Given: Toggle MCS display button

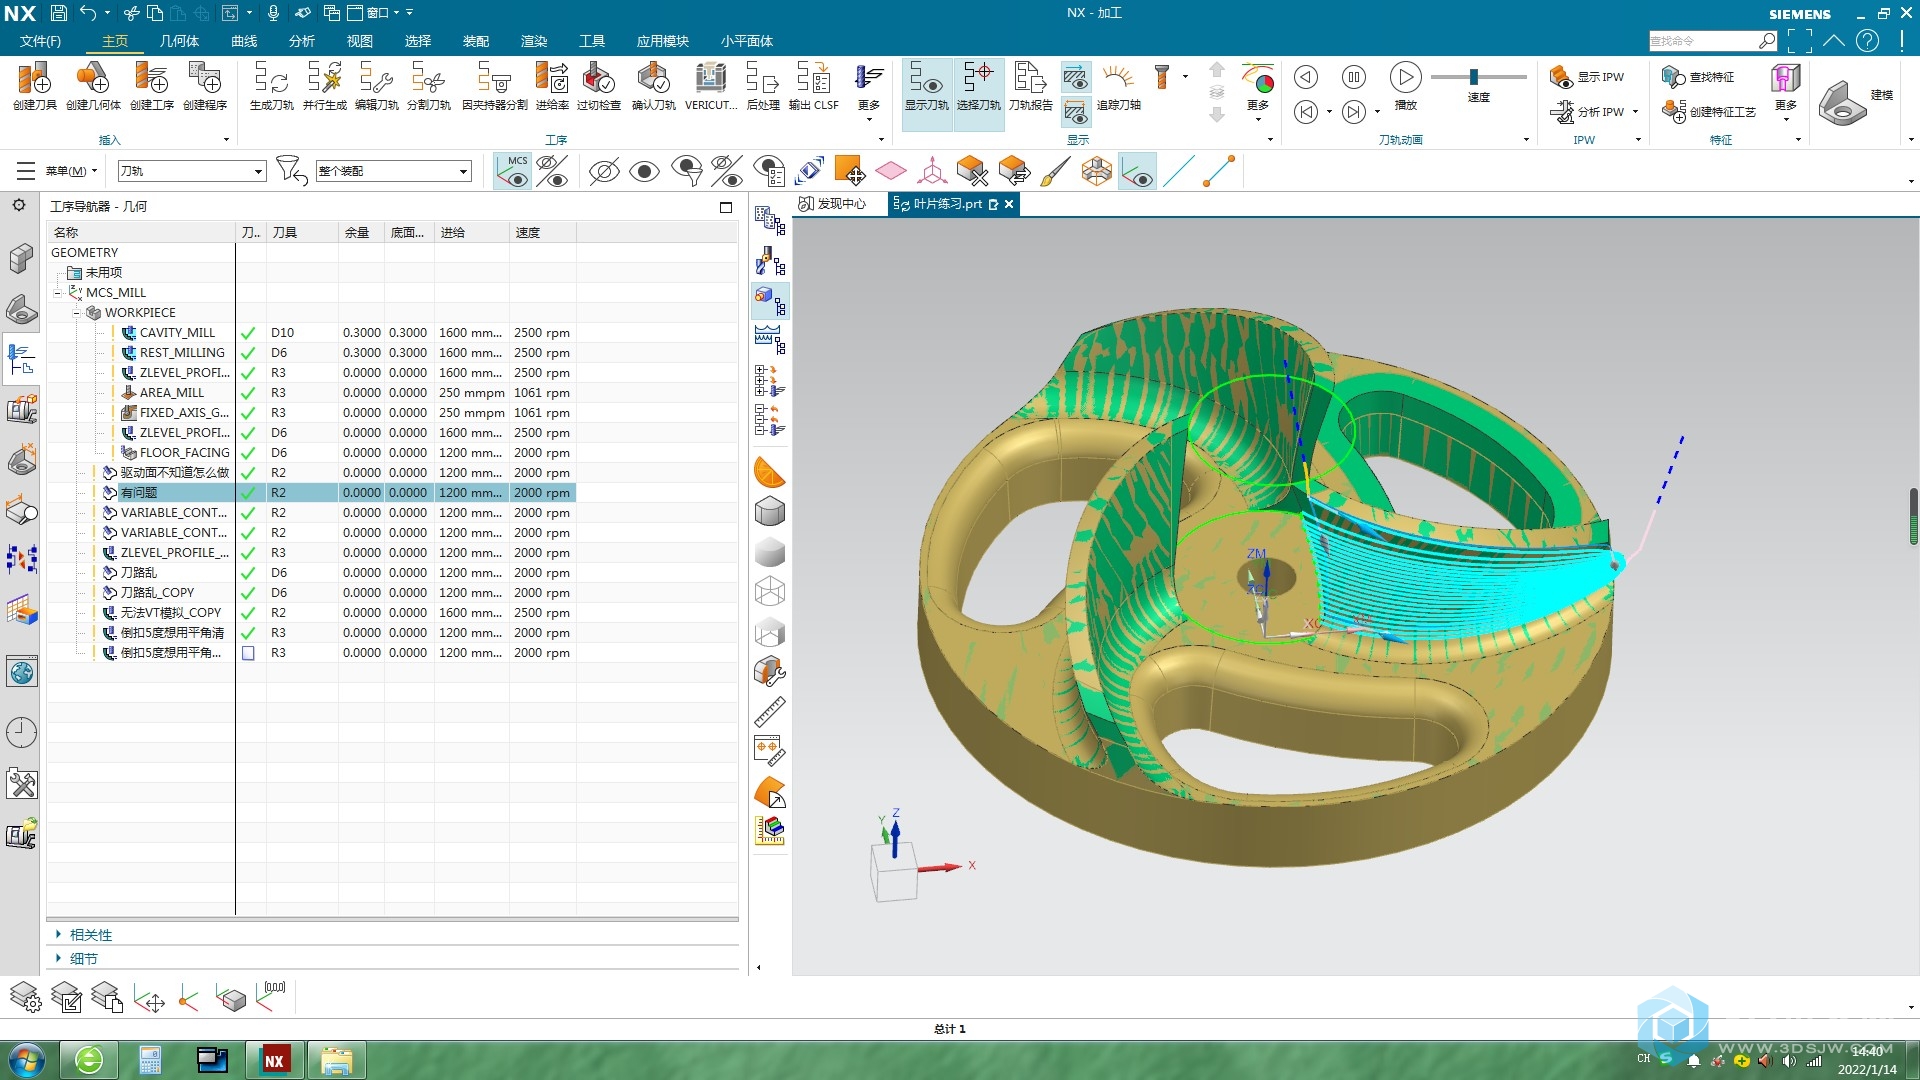Looking at the screenshot, I should [514, 171].
